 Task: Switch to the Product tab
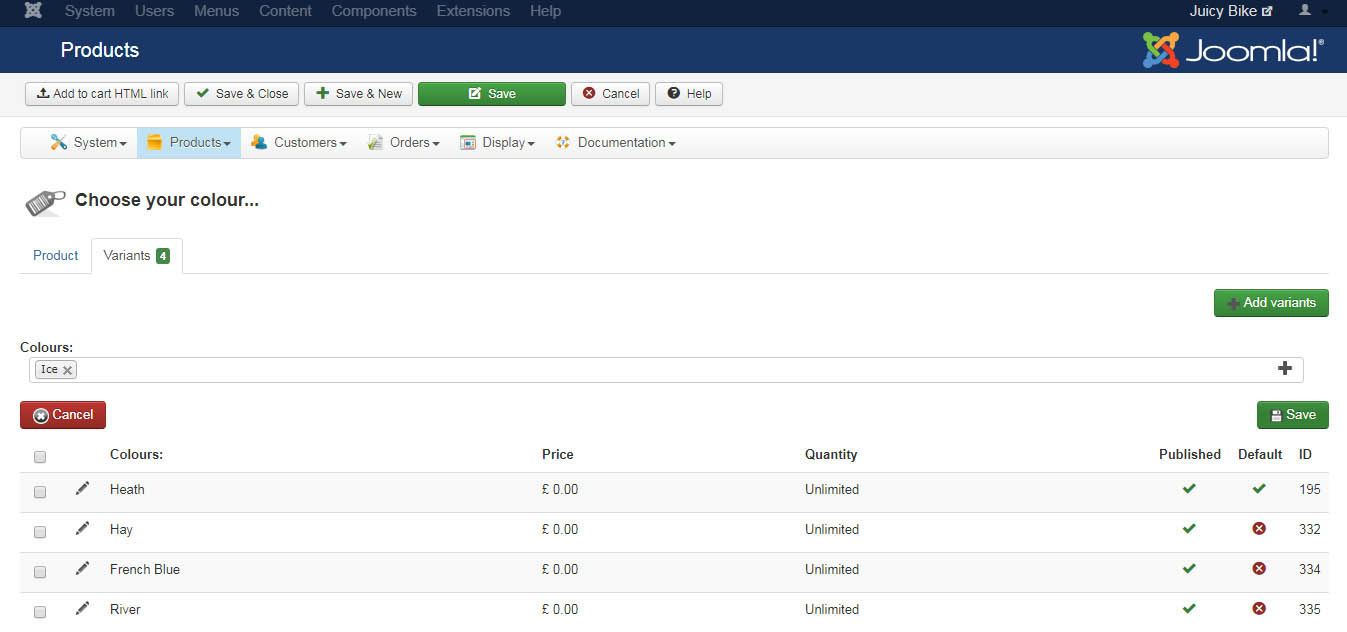pyautogui.click(x=56, y=255)
